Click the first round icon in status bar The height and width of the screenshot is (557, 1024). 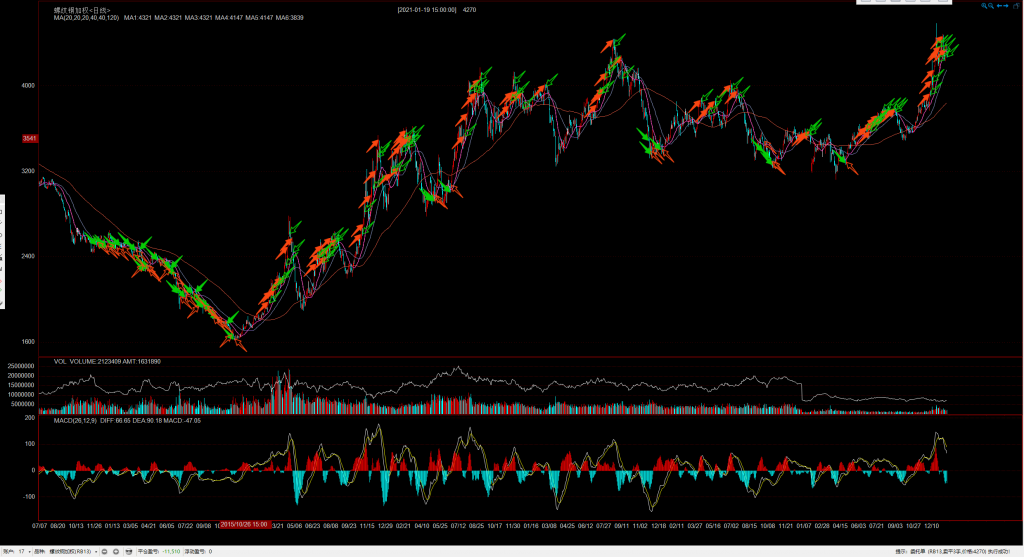point(105,551)
